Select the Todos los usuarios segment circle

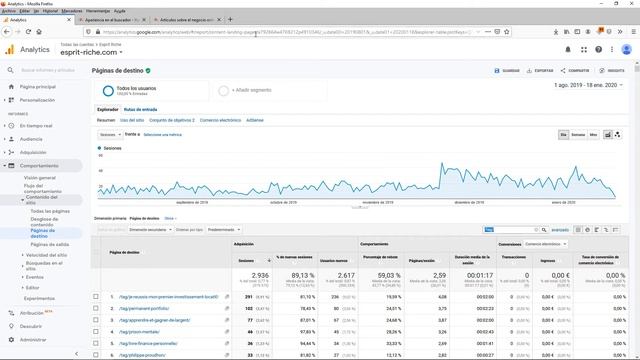[x=108, y=91]
